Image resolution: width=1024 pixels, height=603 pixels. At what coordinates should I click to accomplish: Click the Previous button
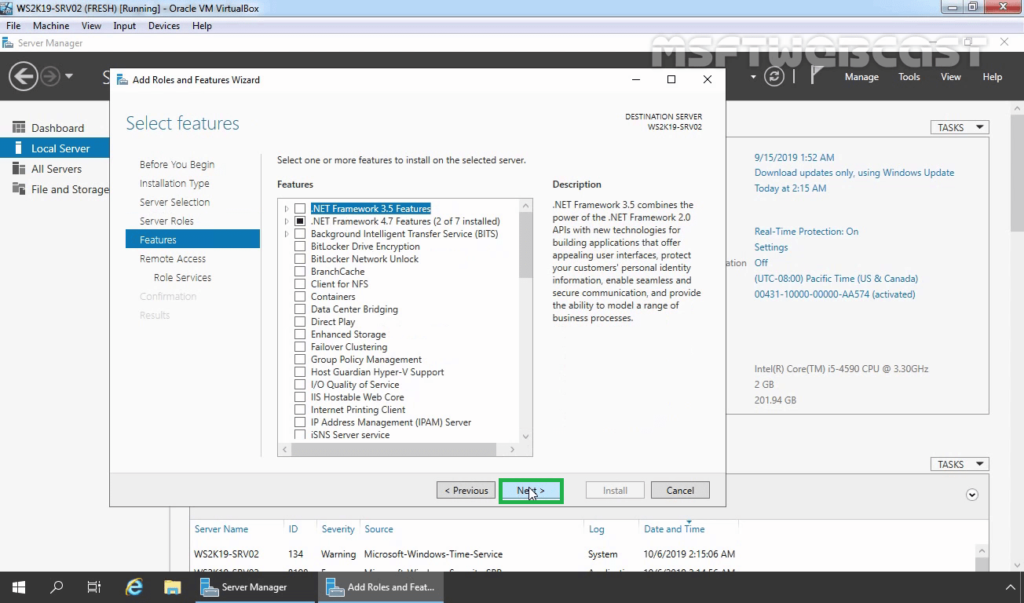click(466, 491)
